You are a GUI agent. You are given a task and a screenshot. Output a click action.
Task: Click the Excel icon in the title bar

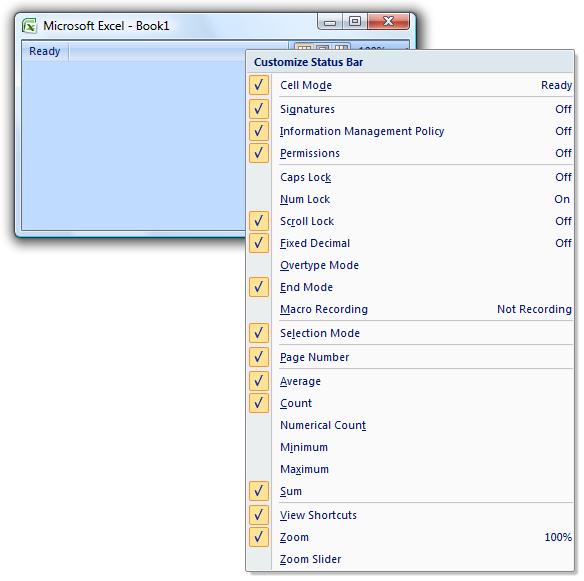29,26
